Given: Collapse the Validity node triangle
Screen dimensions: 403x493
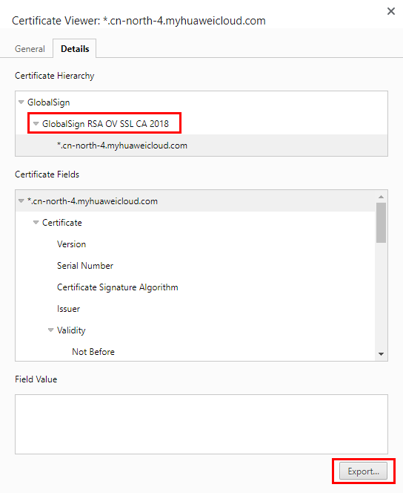Looking at the screenshot, I should (51, 330).
